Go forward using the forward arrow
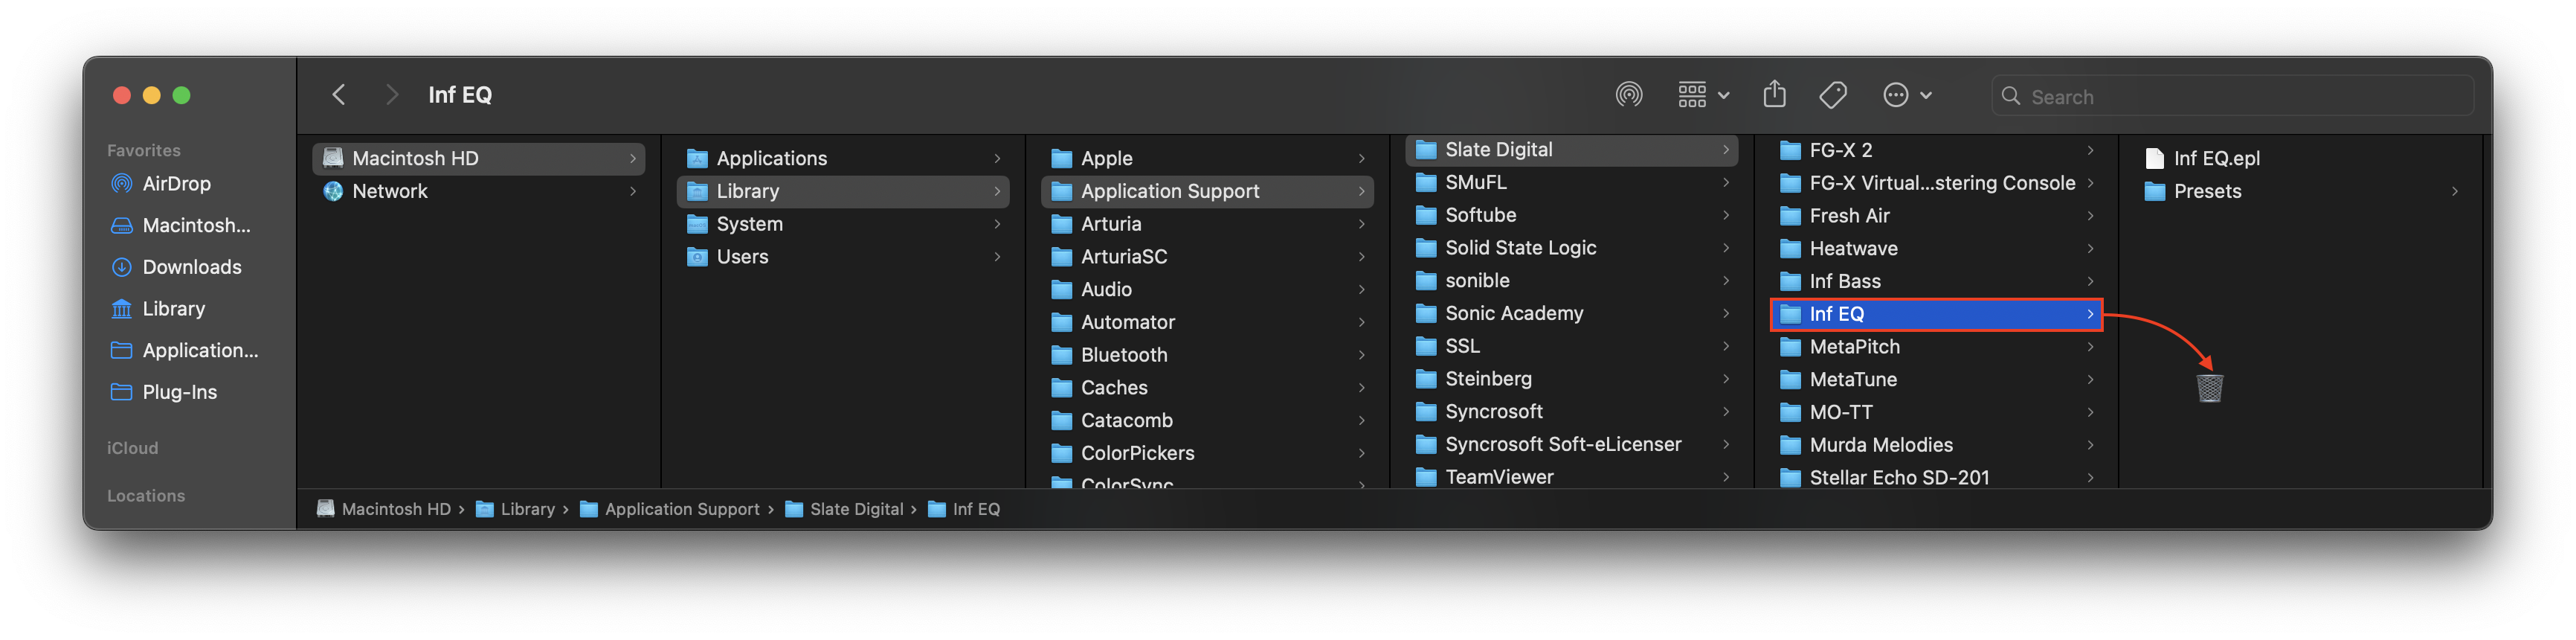This screenshot has height=640, width=2576. 391,95
